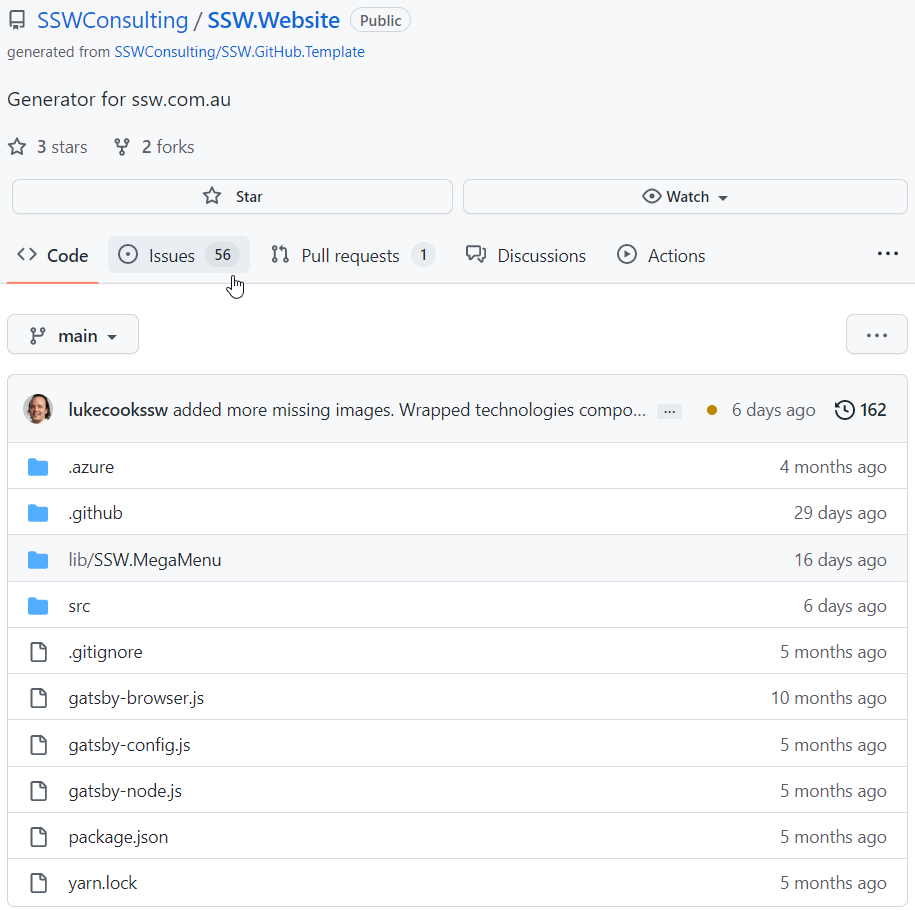The image size is (915, 910).
Task: Click the forks icon
Action: pyautogui.click(x=122, y=147)
